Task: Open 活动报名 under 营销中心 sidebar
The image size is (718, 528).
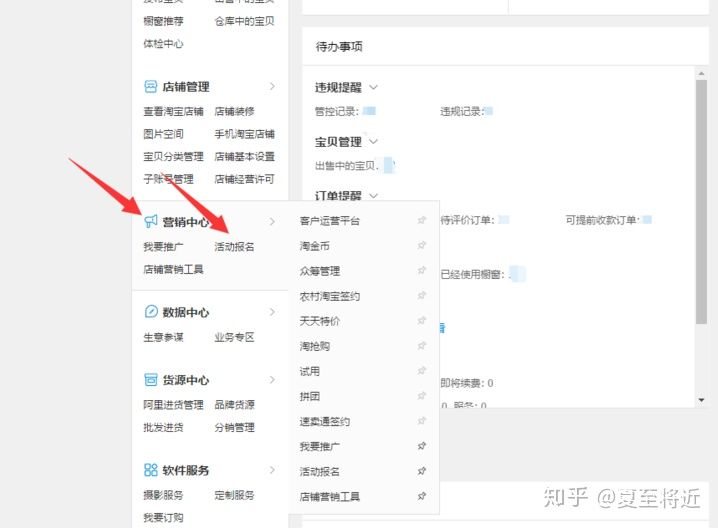Action: [234, 247]
